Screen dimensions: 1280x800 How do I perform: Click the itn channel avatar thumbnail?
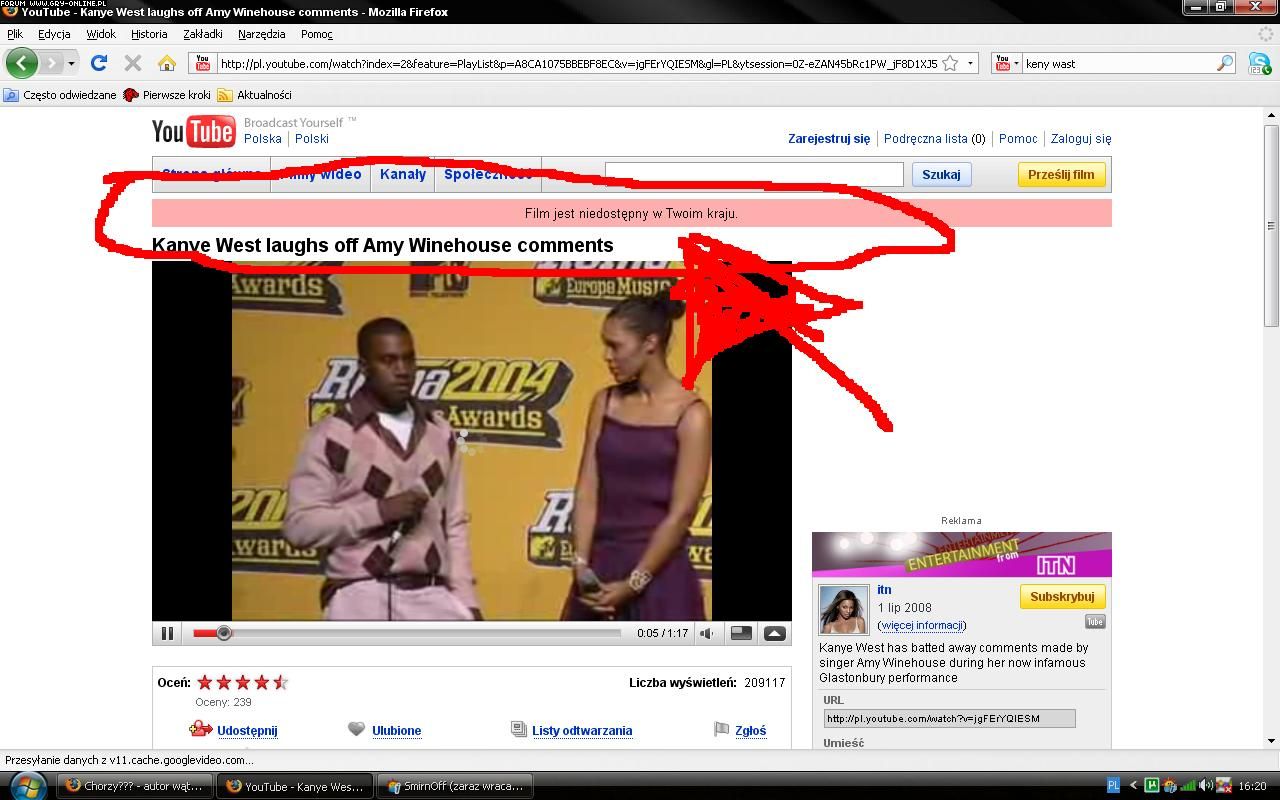tap(844, 610)
